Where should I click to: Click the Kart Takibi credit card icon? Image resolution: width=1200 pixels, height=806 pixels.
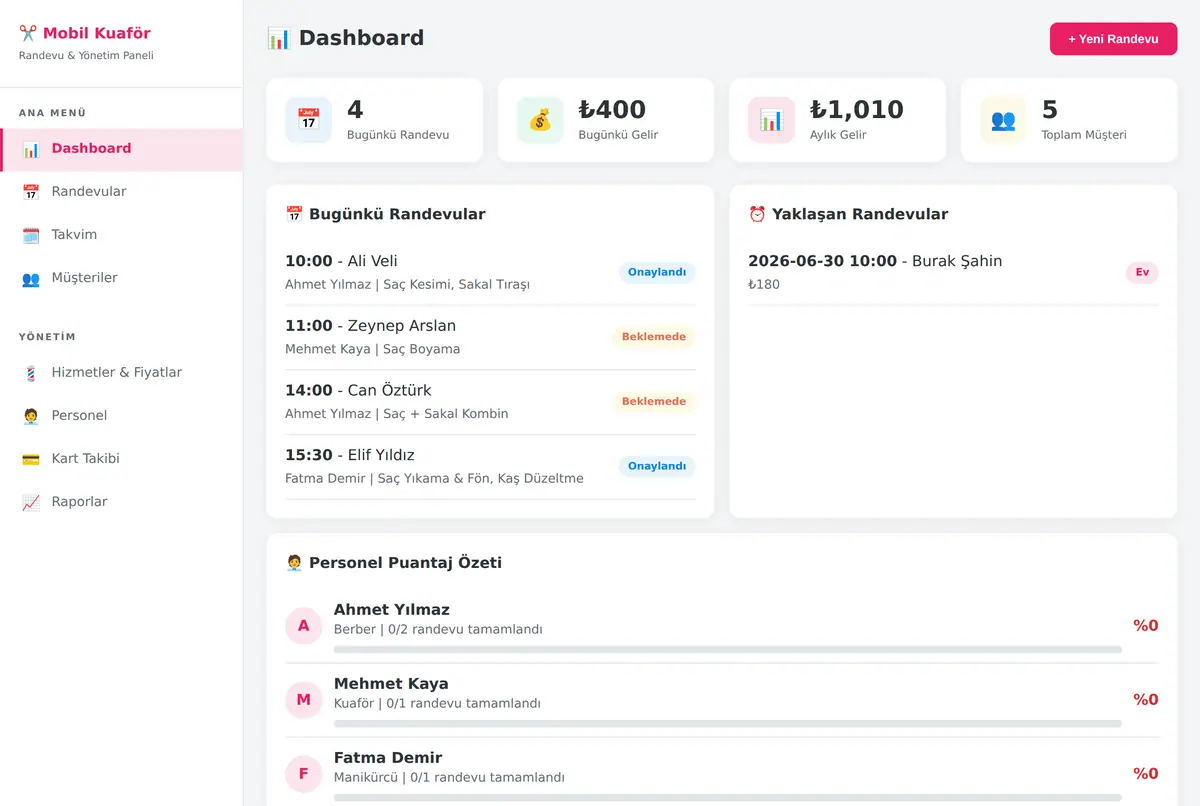click(x=31, y=460)
